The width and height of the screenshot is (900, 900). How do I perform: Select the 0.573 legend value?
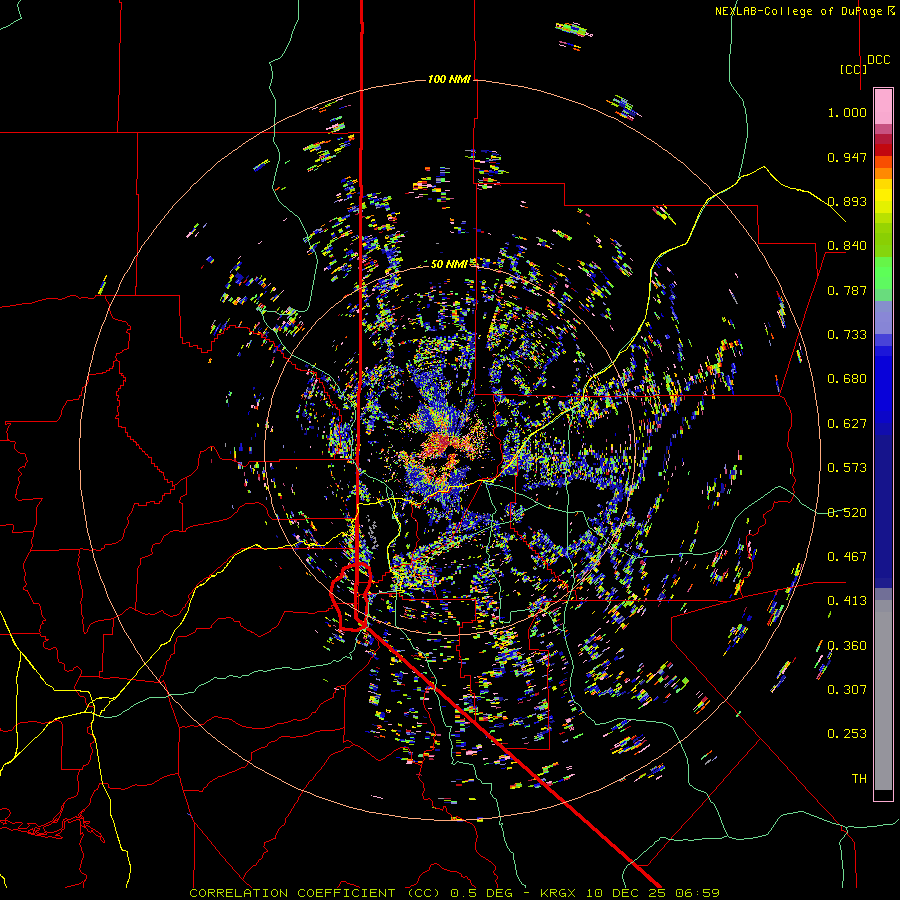pos(847,468)
